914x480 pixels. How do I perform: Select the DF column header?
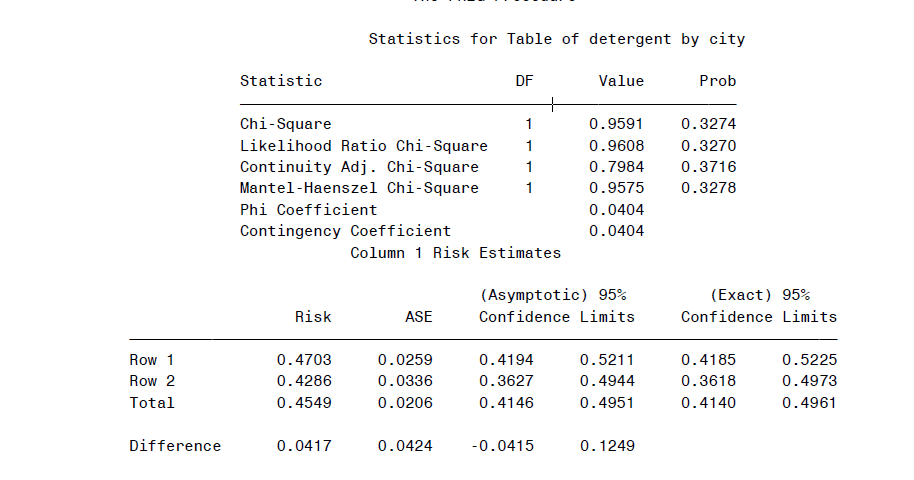[x=524, y=81]
